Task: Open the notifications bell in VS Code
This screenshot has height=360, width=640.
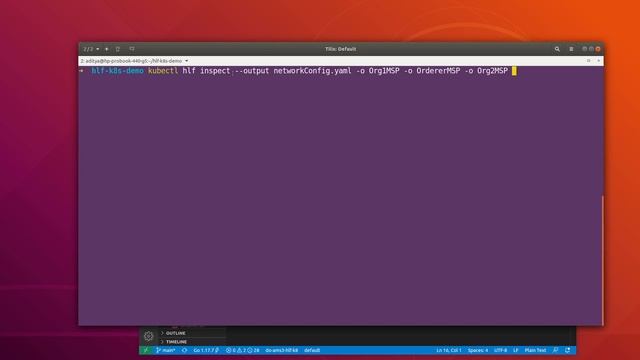Action: click(x=568, y=350)
